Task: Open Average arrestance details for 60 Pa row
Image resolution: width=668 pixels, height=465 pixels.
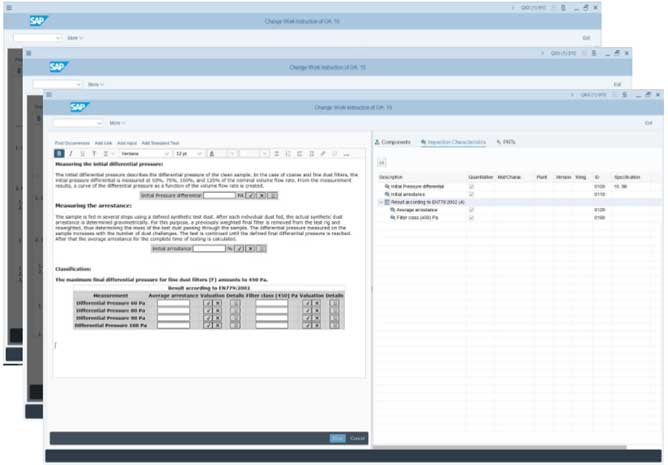Action: (235, 303)
